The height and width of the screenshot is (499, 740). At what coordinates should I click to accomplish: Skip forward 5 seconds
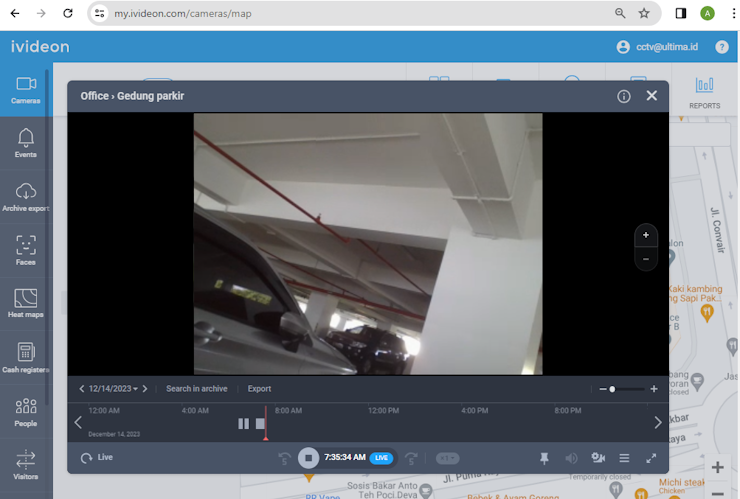412,458
